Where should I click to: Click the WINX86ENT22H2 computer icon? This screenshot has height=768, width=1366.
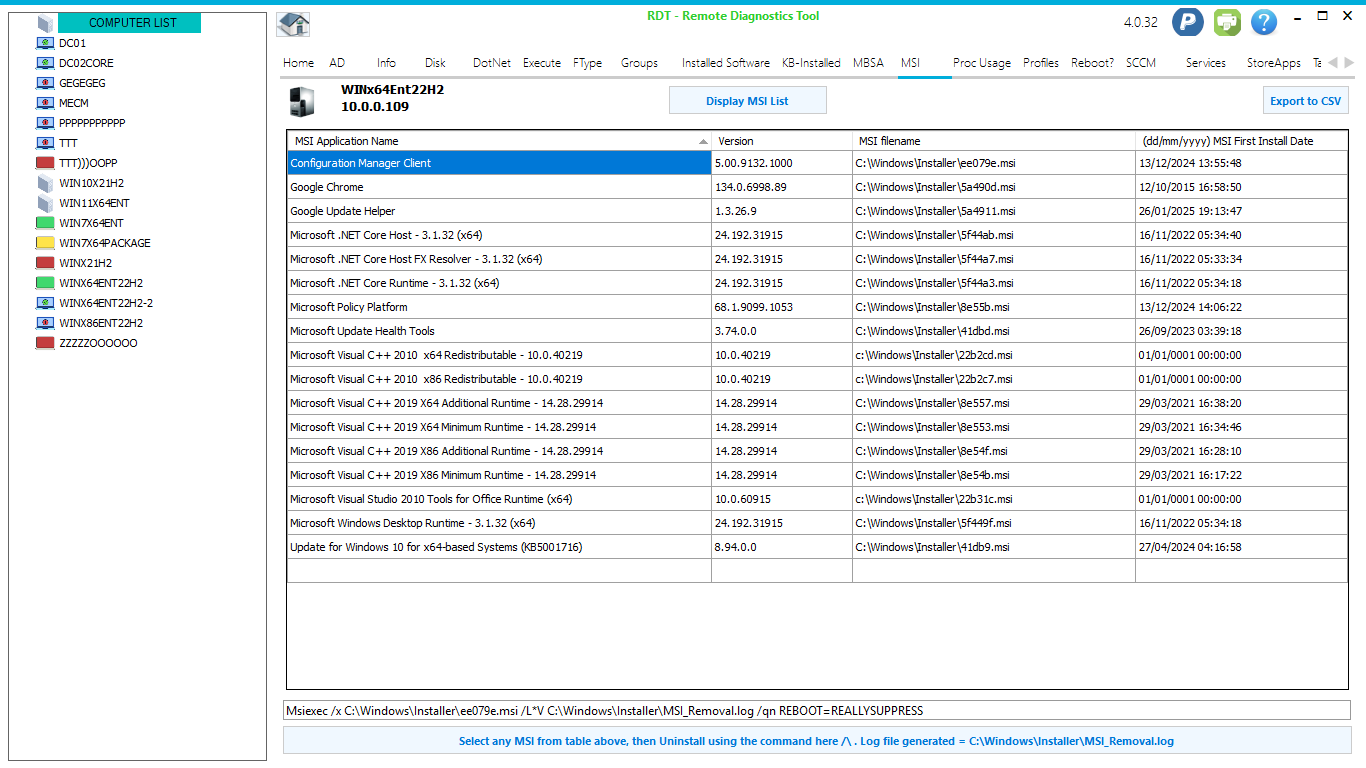click(45, 323)
